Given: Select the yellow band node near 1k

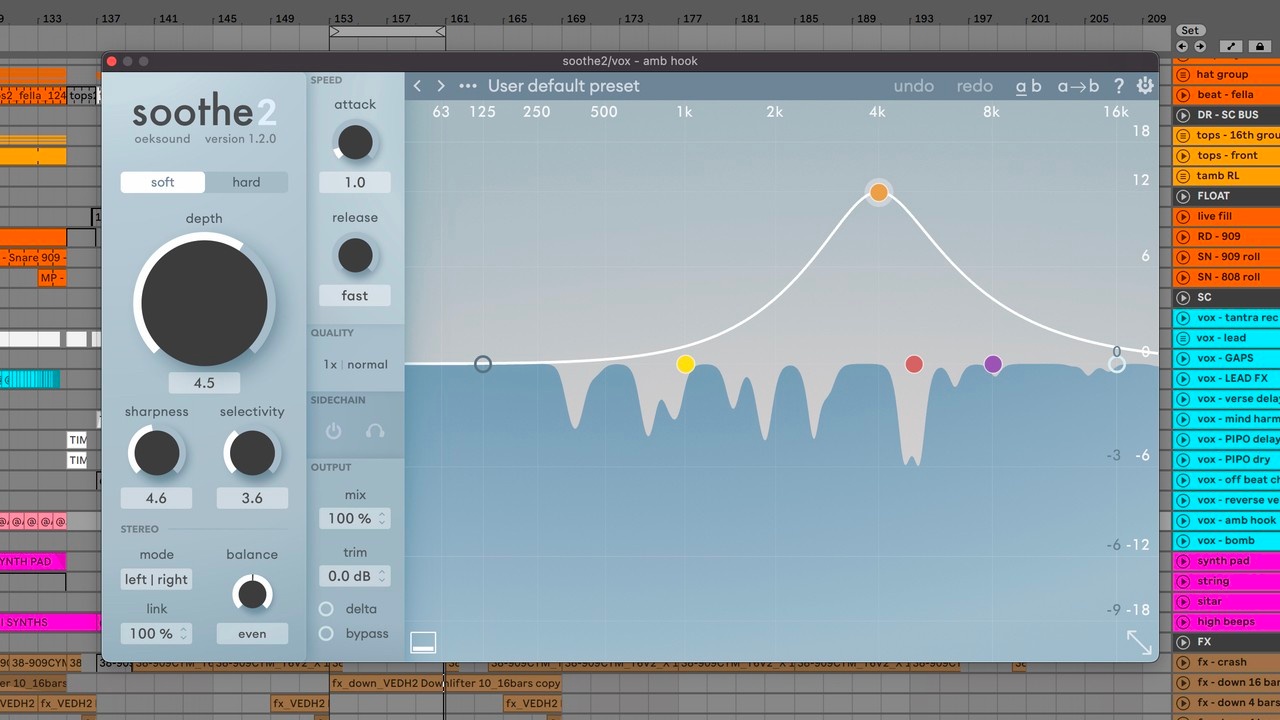Looking at the screenshot, I should 685,364.
